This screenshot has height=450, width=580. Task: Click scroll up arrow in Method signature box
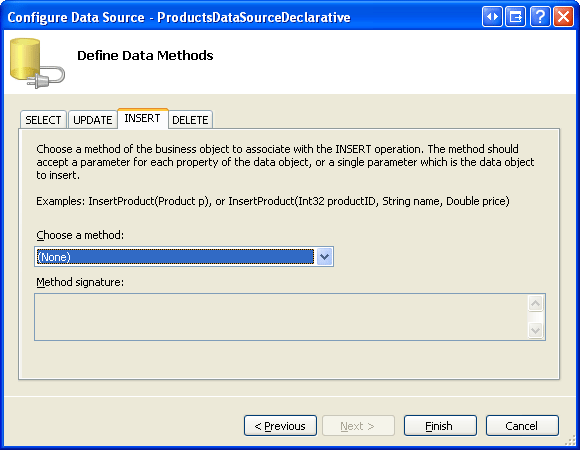click(x=535, y=304)
